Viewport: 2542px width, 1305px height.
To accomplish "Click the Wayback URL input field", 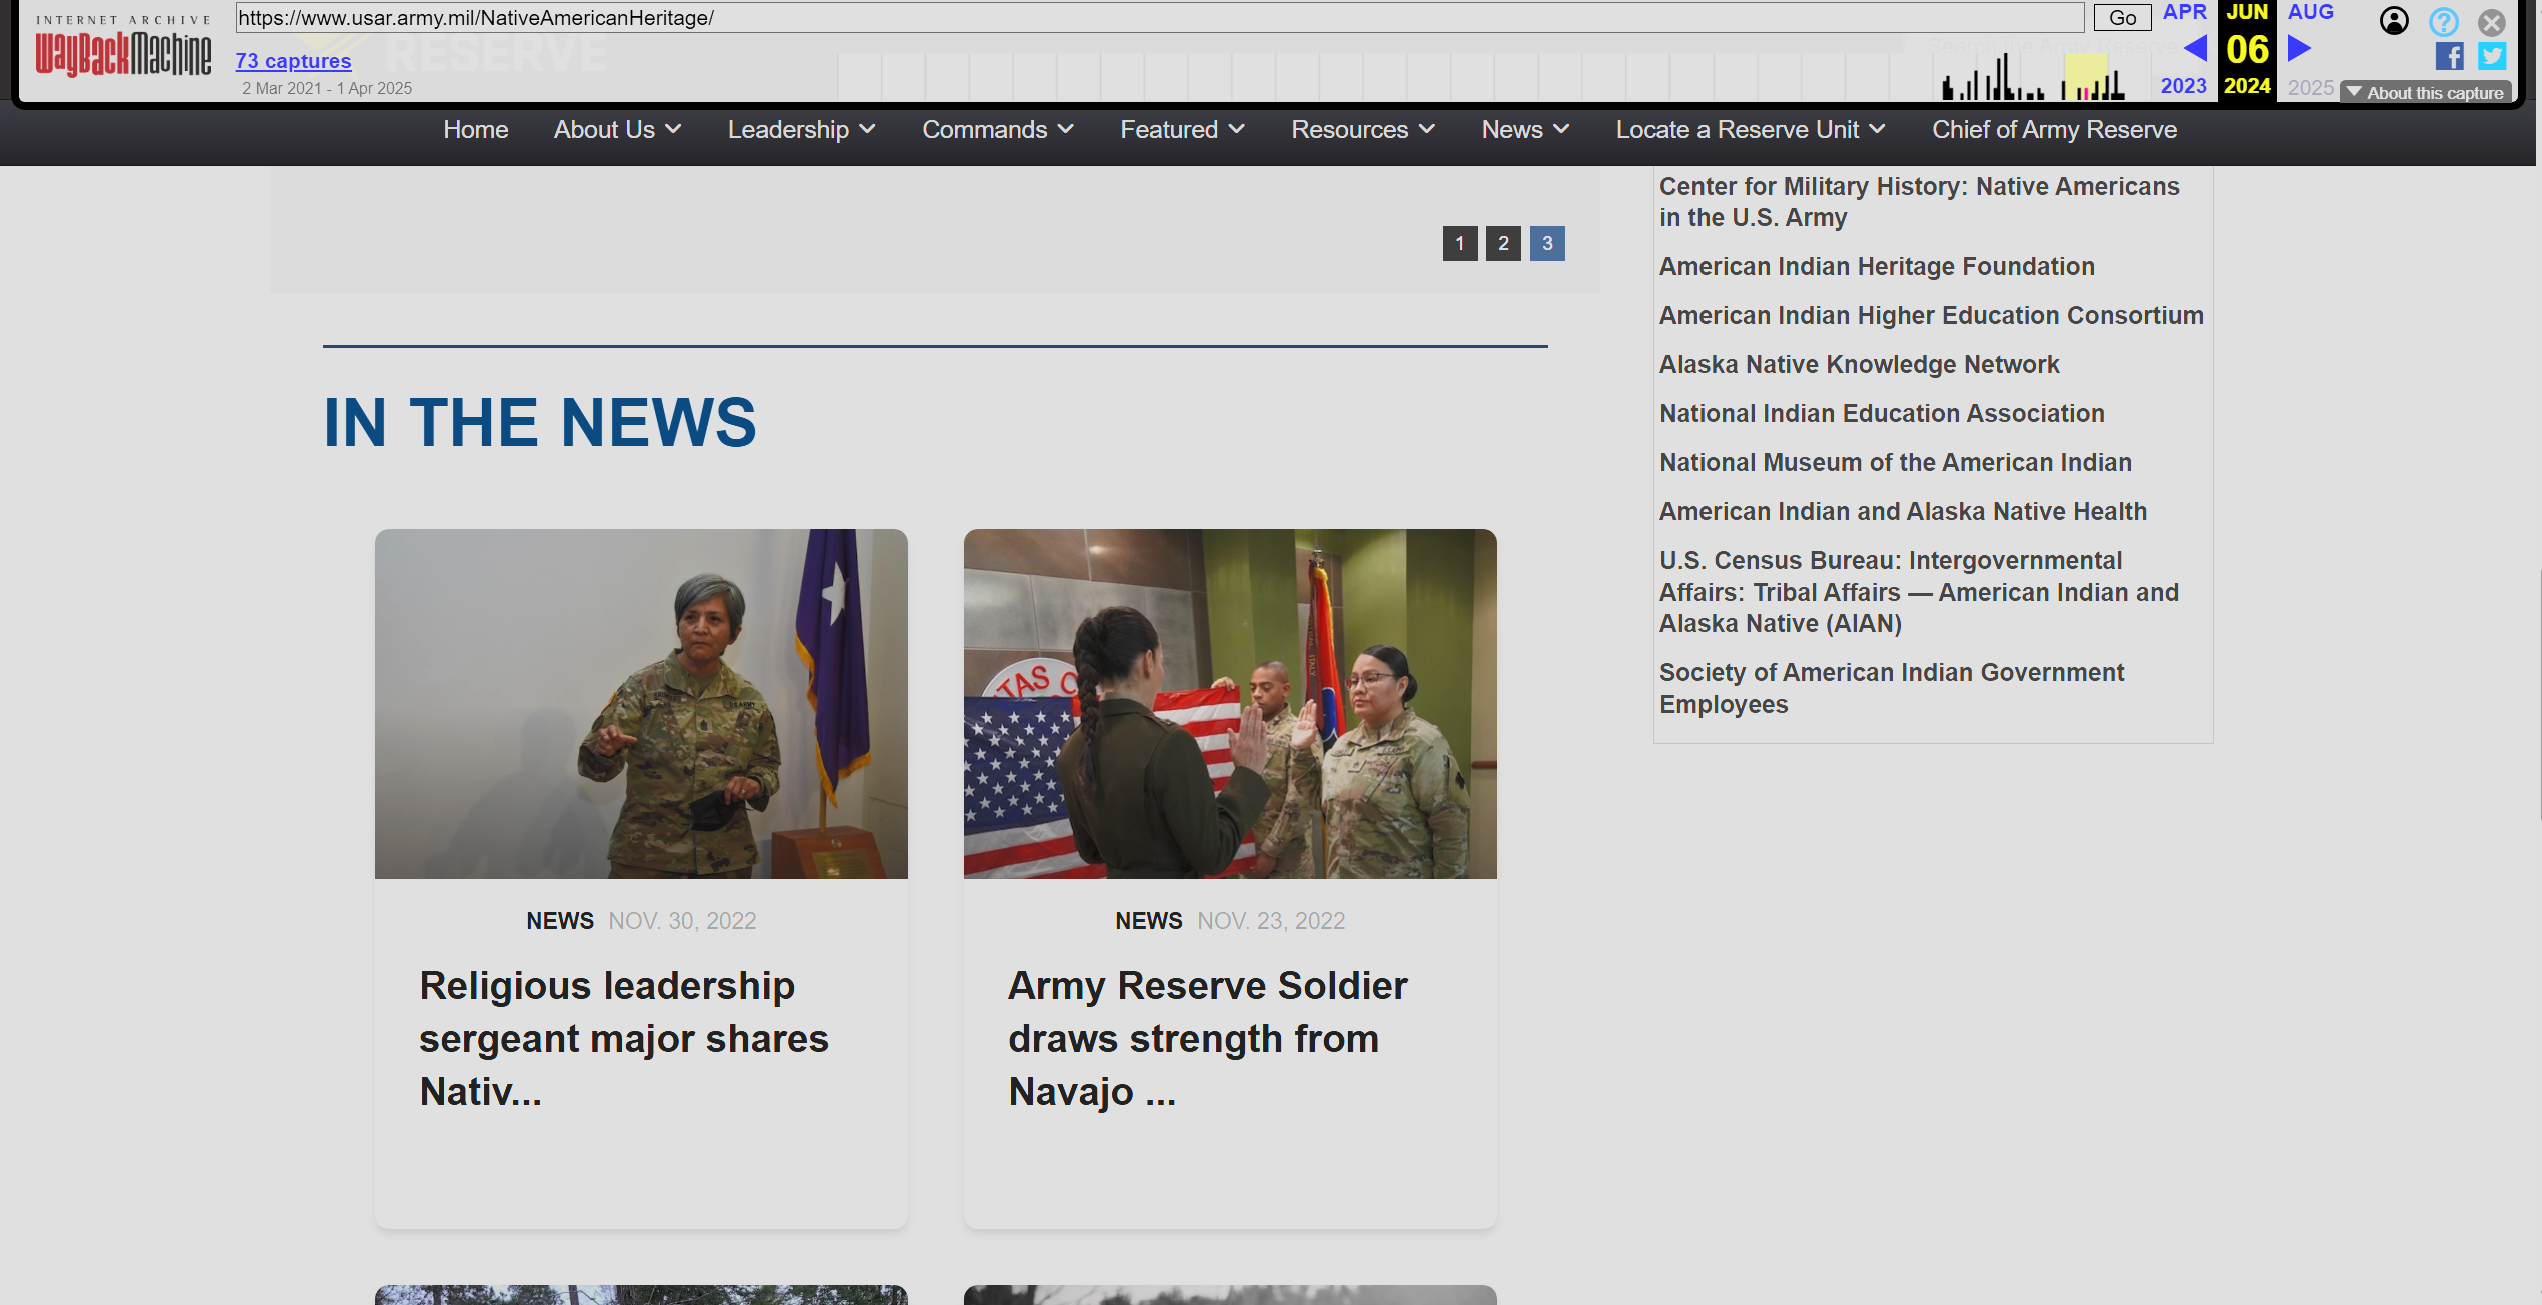I will (1158, 18).
